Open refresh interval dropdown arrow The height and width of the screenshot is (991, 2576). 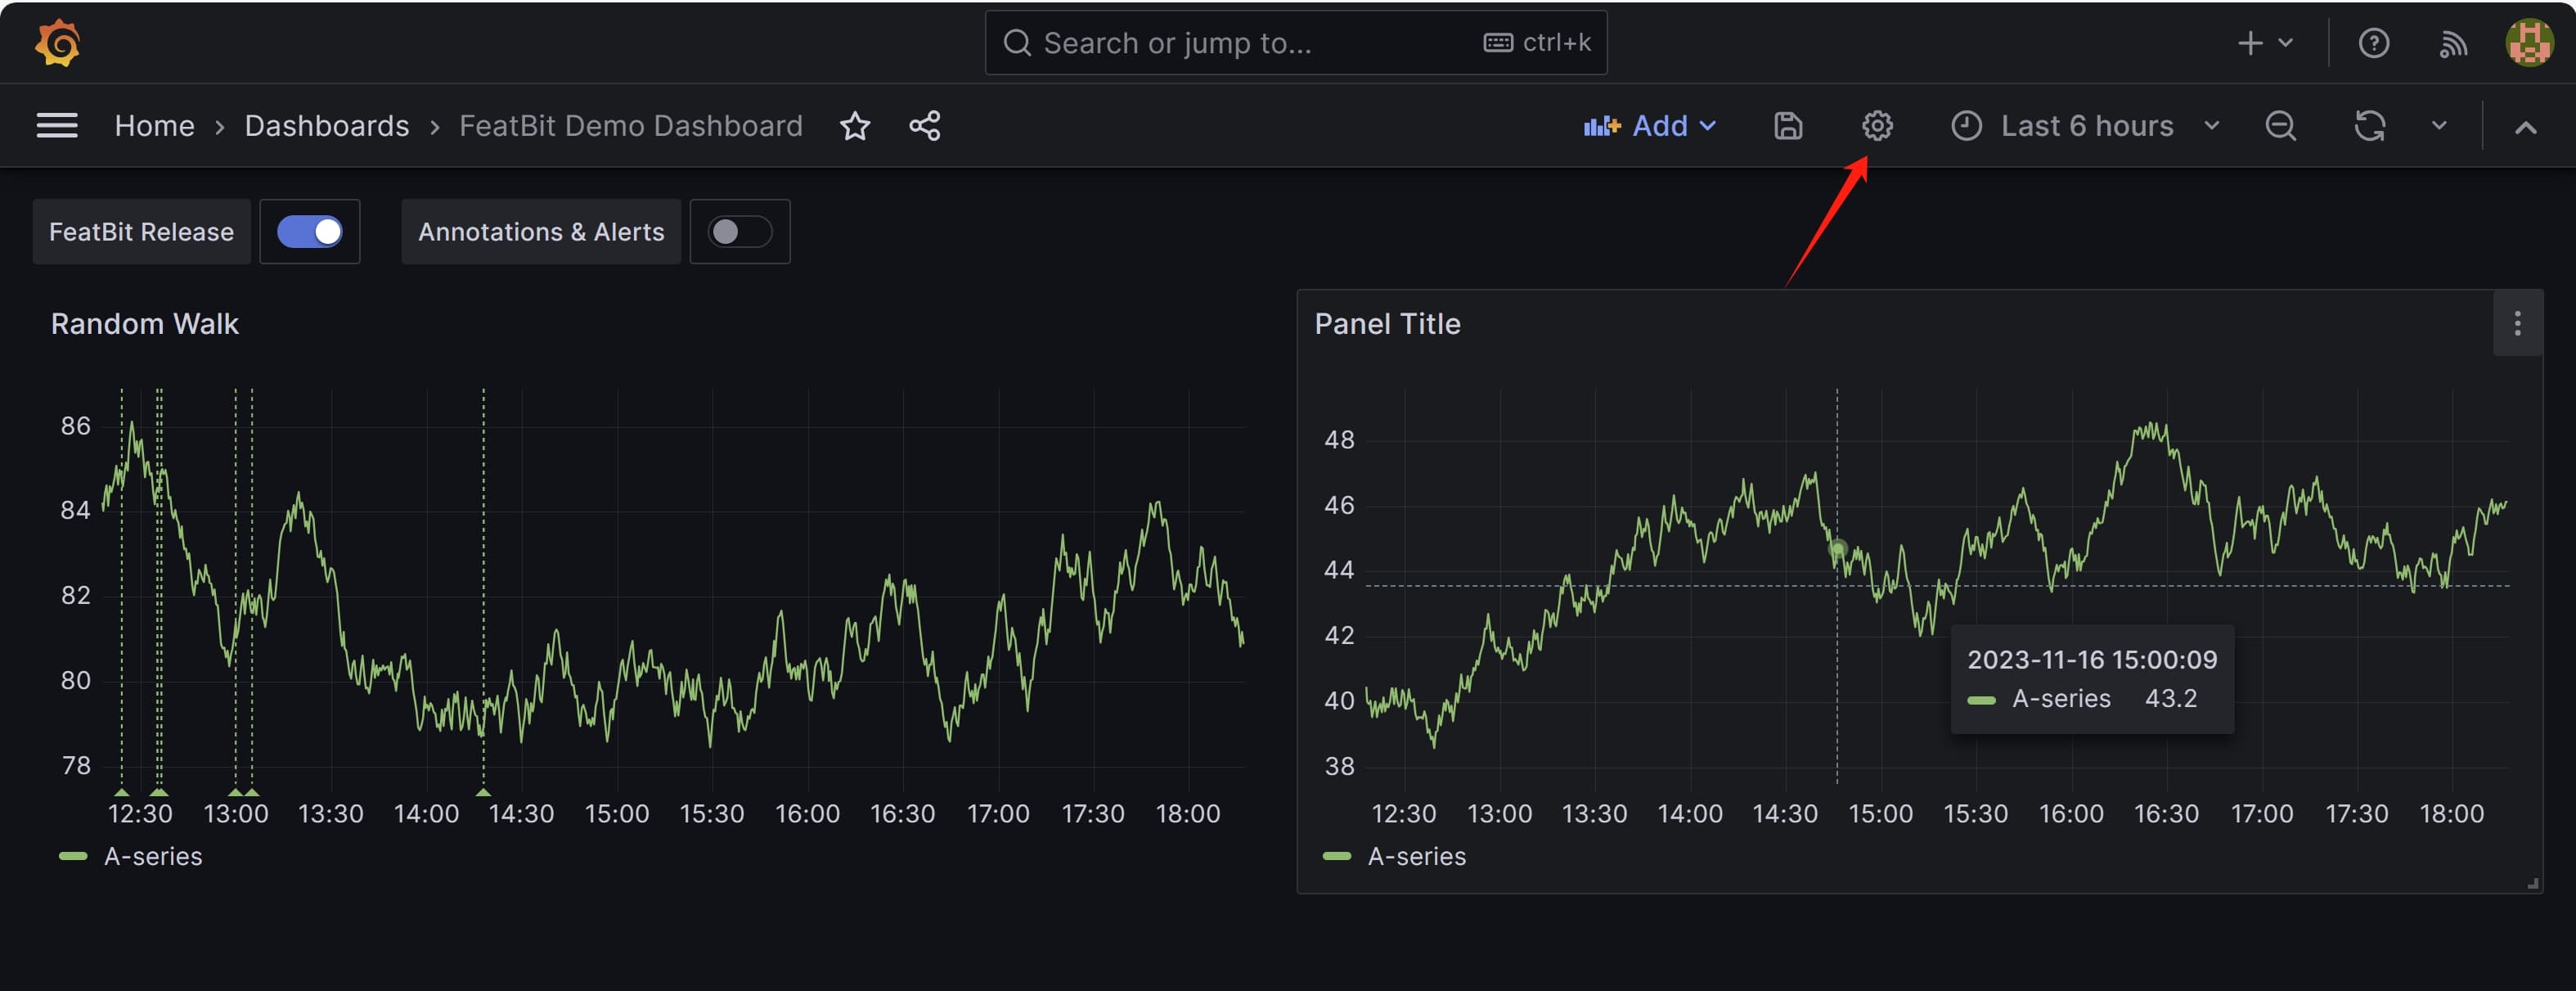2439,126
